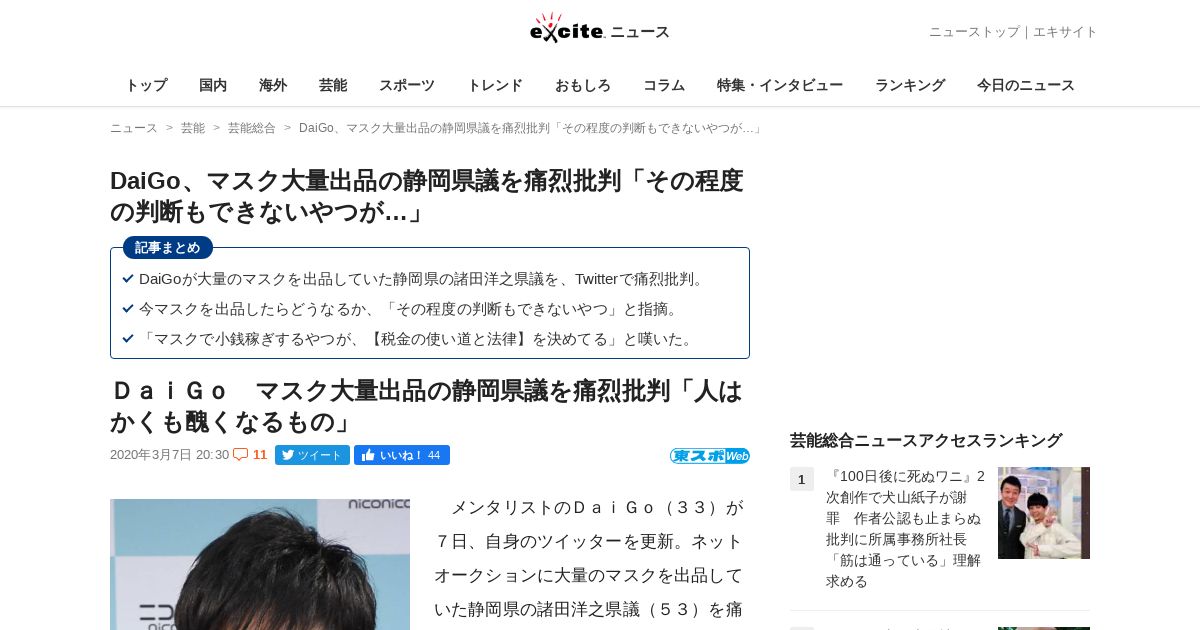Click the ranking number 1 badge
The width and height of the screenshot is (1200, 630).
(x=802, y=479)
